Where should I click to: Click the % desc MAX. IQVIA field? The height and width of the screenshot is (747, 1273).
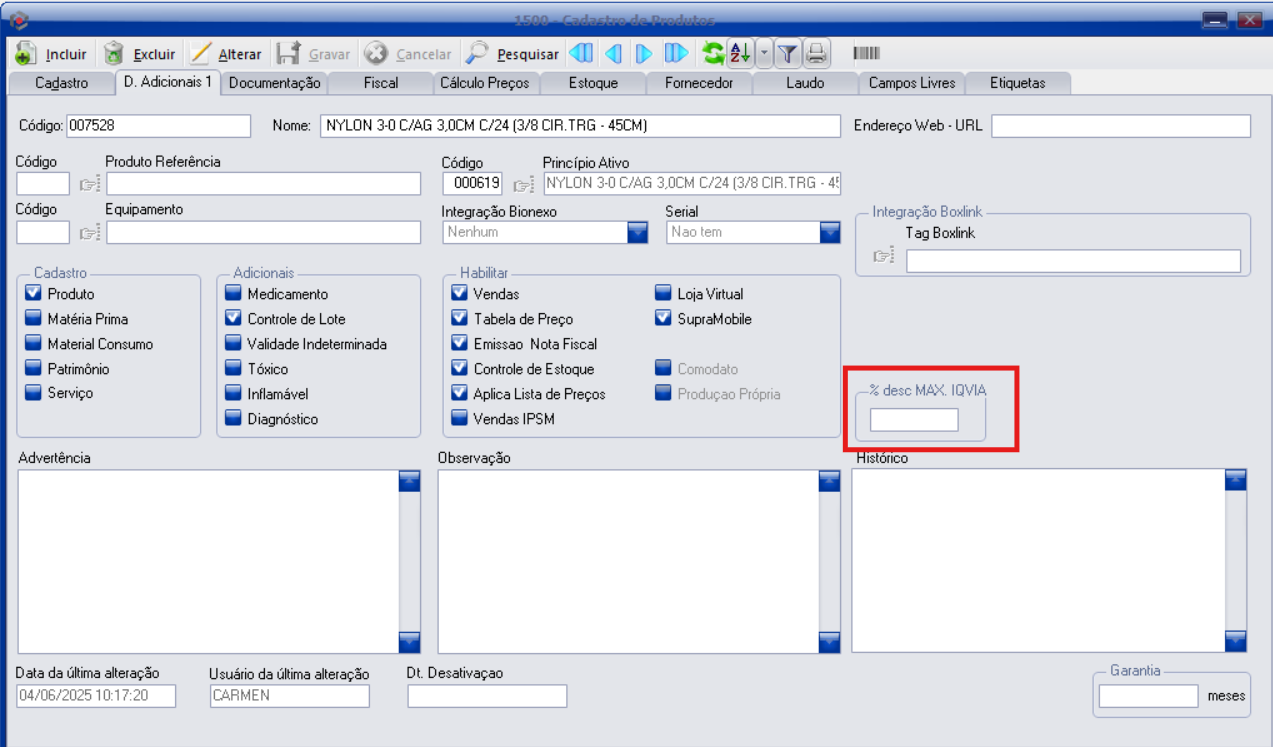point(914,420)
